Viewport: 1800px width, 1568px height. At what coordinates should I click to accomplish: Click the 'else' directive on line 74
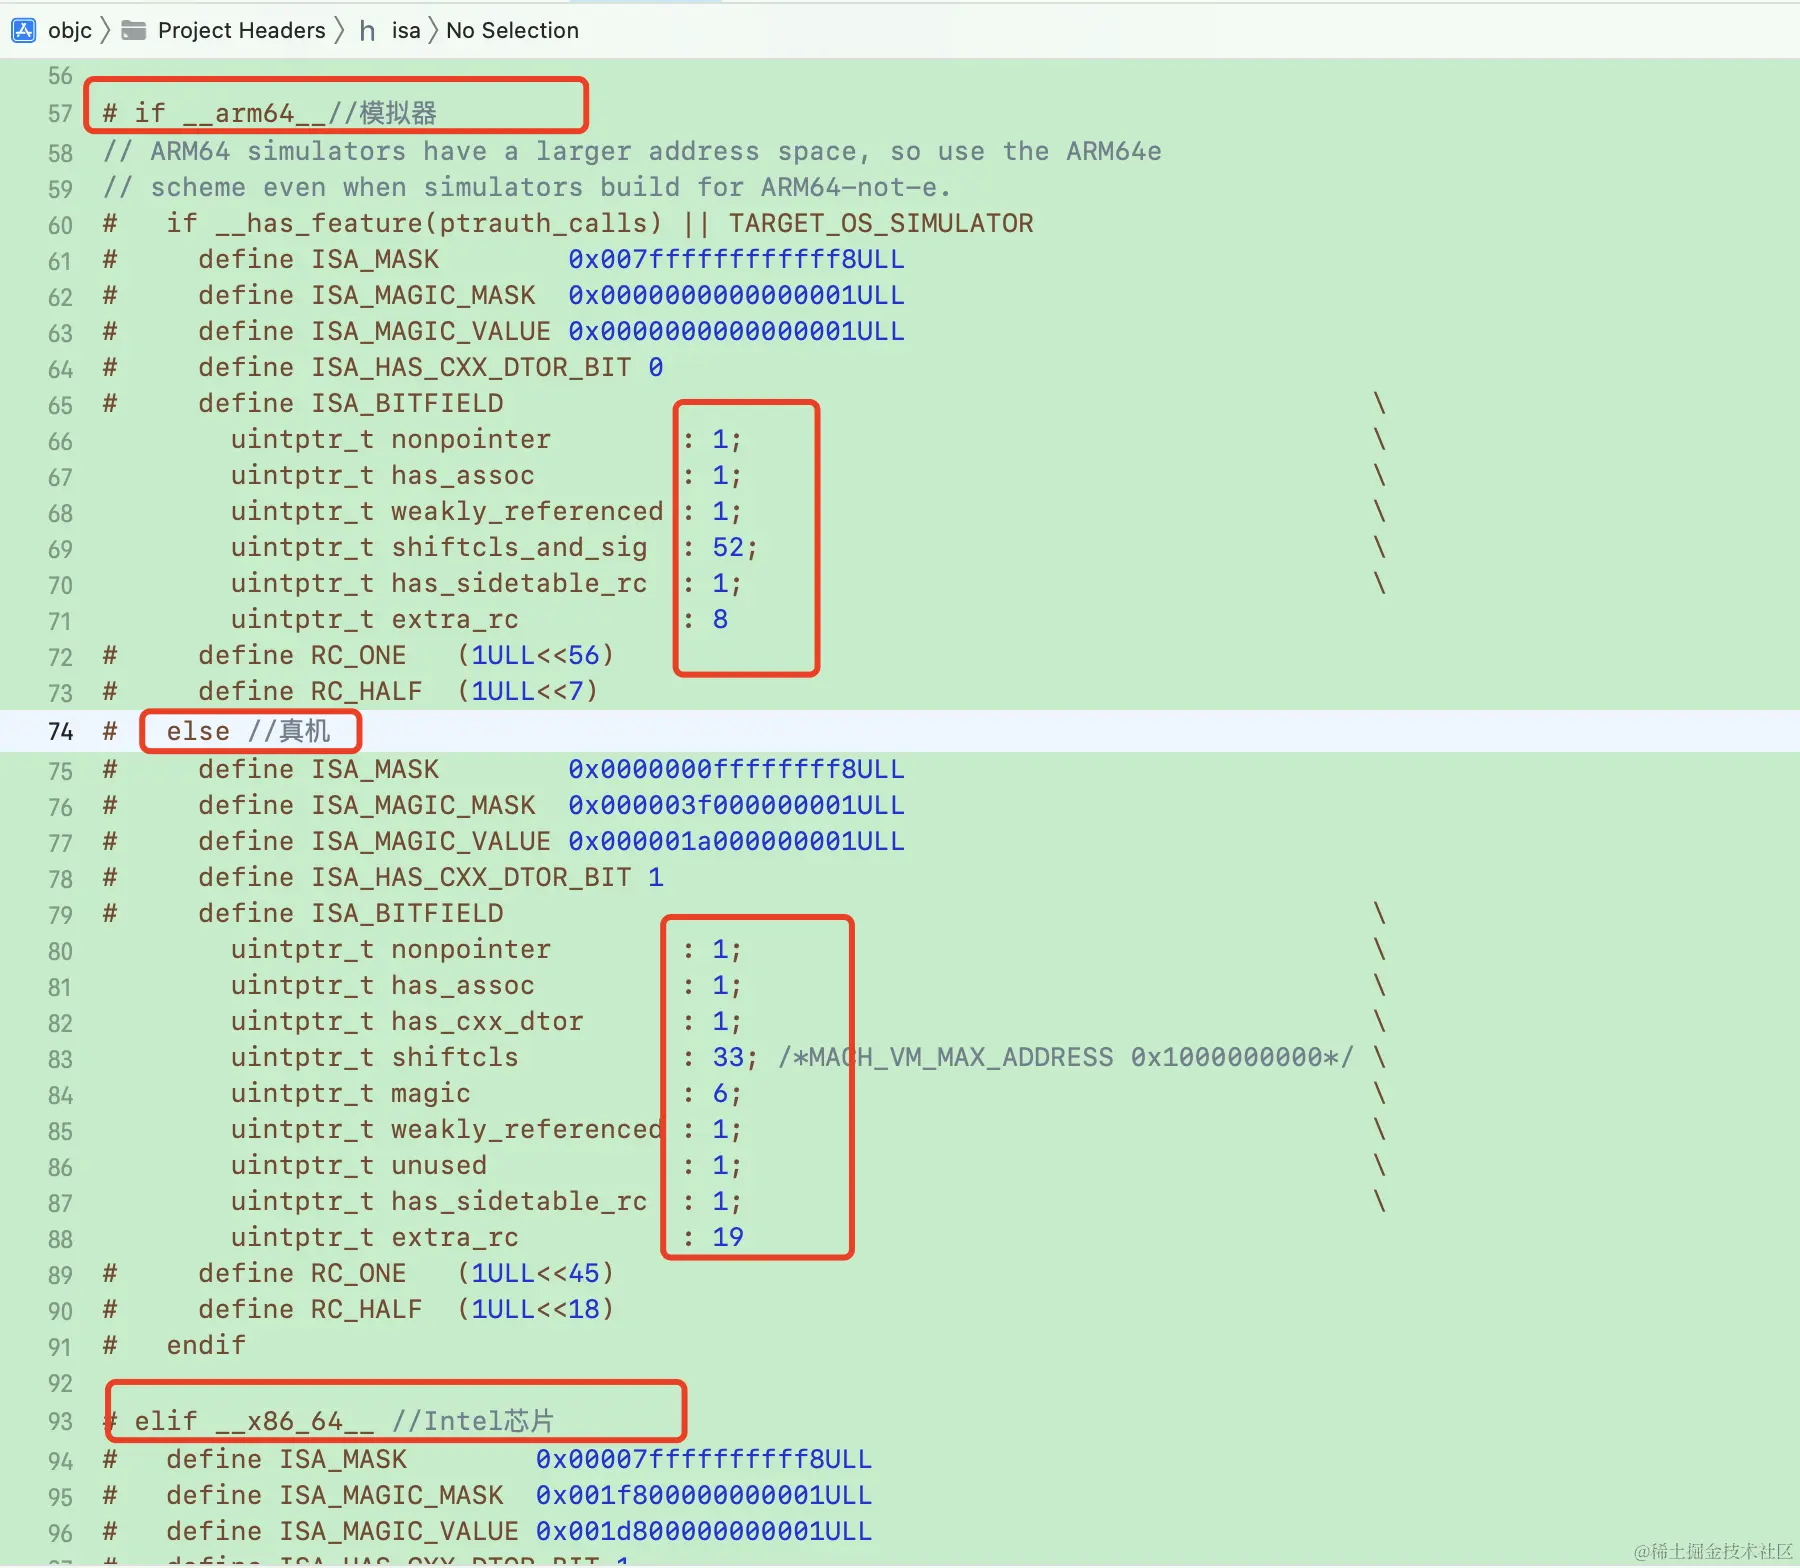coord(198,731)
